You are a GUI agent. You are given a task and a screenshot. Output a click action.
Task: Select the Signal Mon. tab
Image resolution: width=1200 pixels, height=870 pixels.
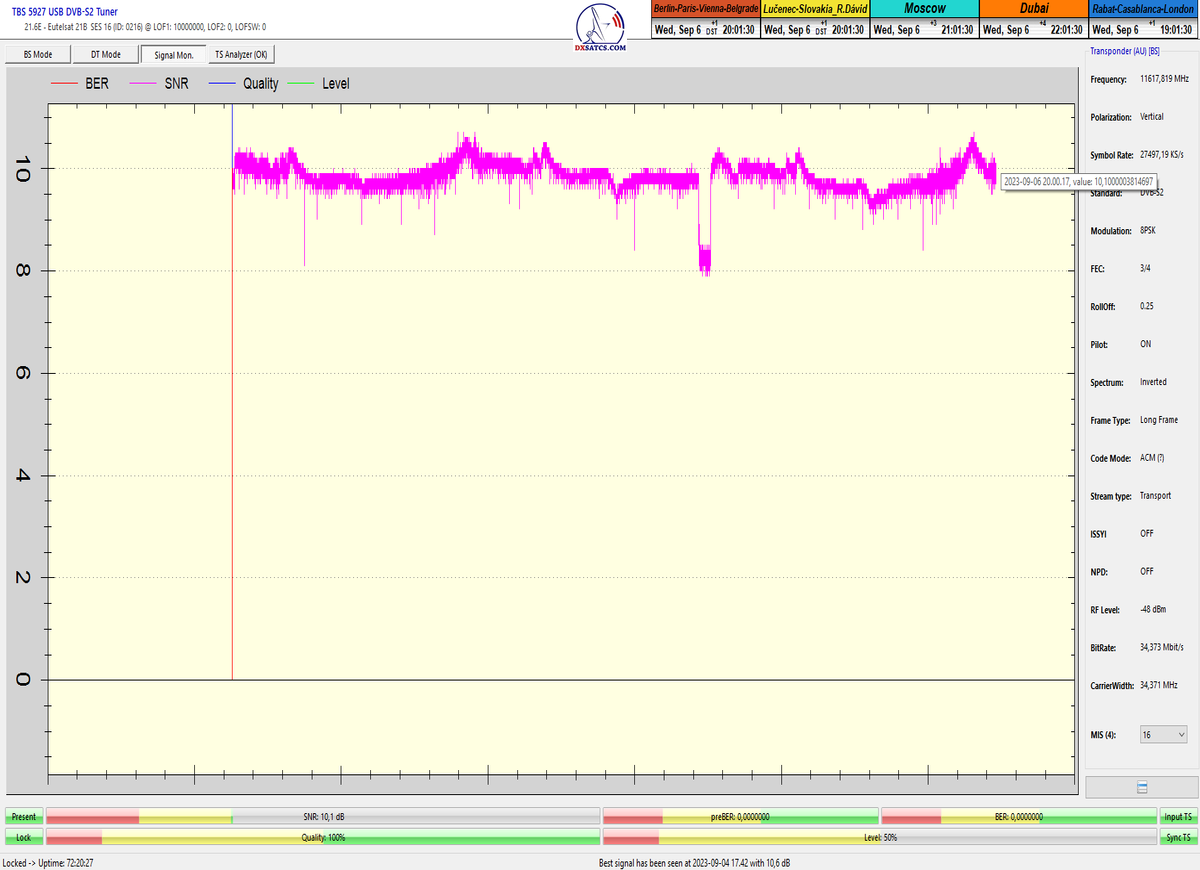coord(173,55)
